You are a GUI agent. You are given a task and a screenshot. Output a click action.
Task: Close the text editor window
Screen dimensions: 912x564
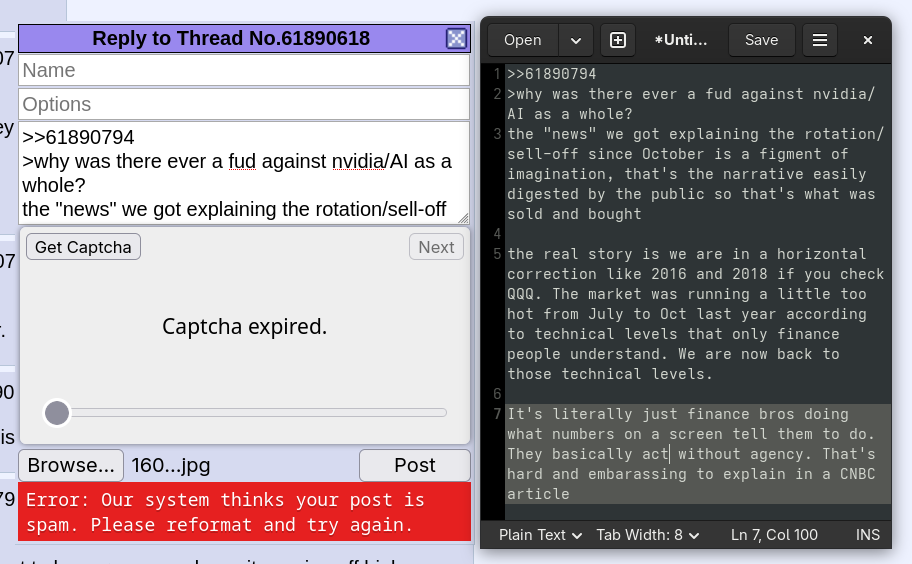[868, 40]
